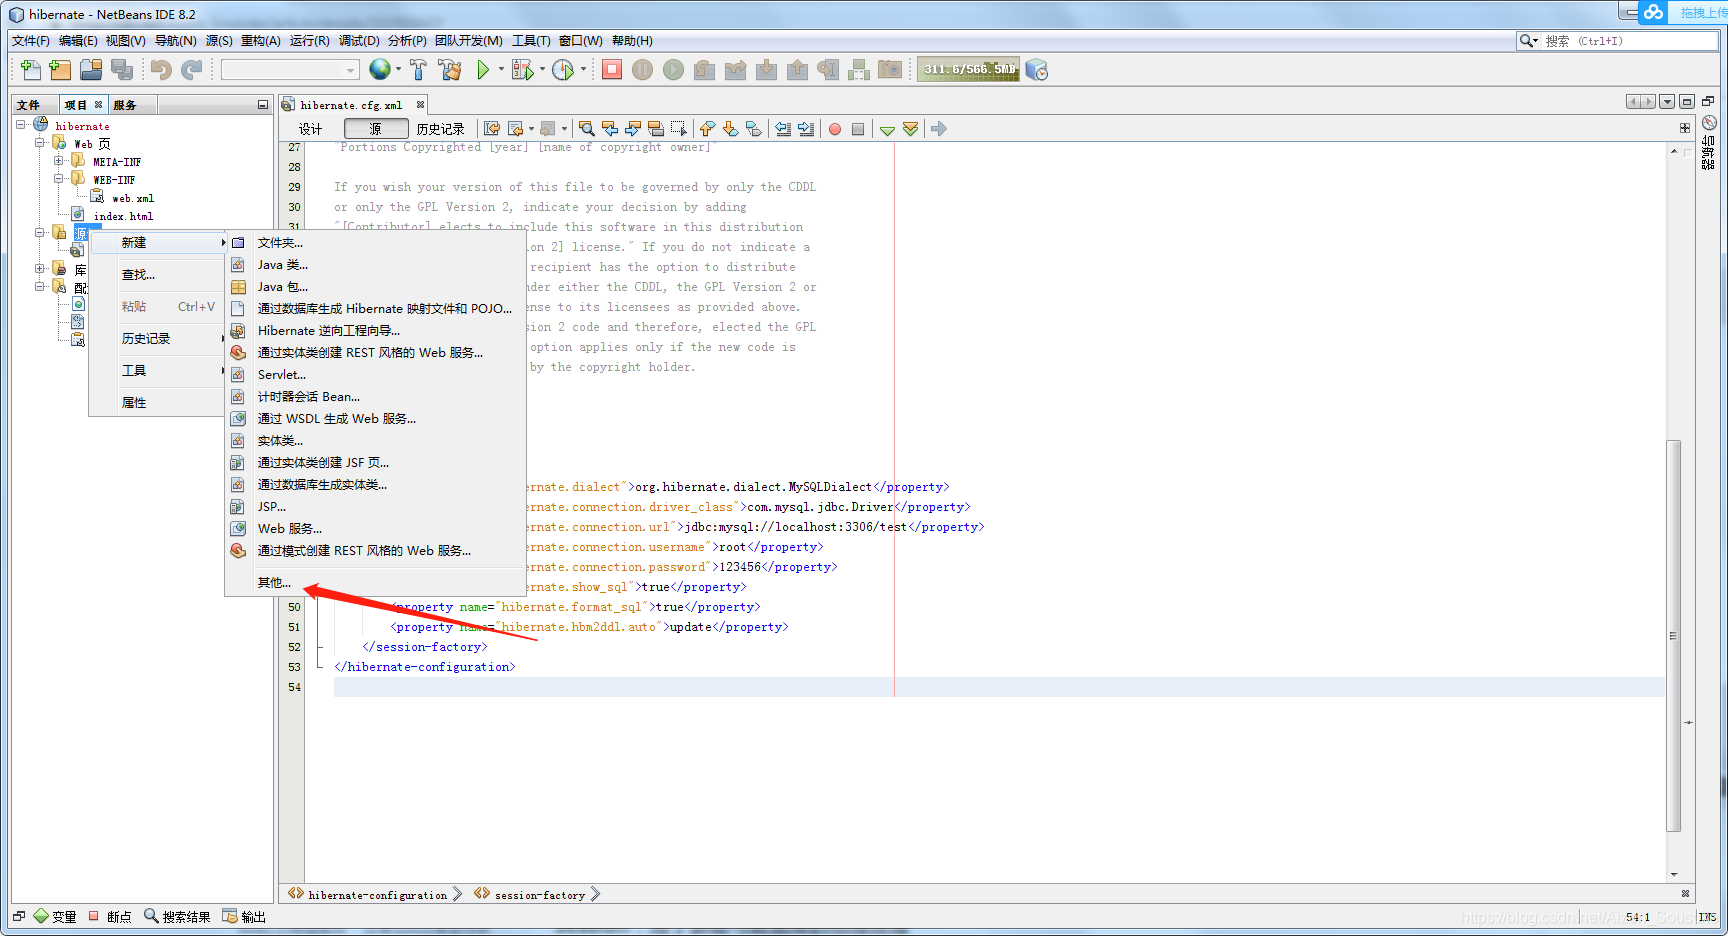This screenshot has width=1728, height=936.
Task: Click the Open Project toolbar icon
Action: coord(91,69)
